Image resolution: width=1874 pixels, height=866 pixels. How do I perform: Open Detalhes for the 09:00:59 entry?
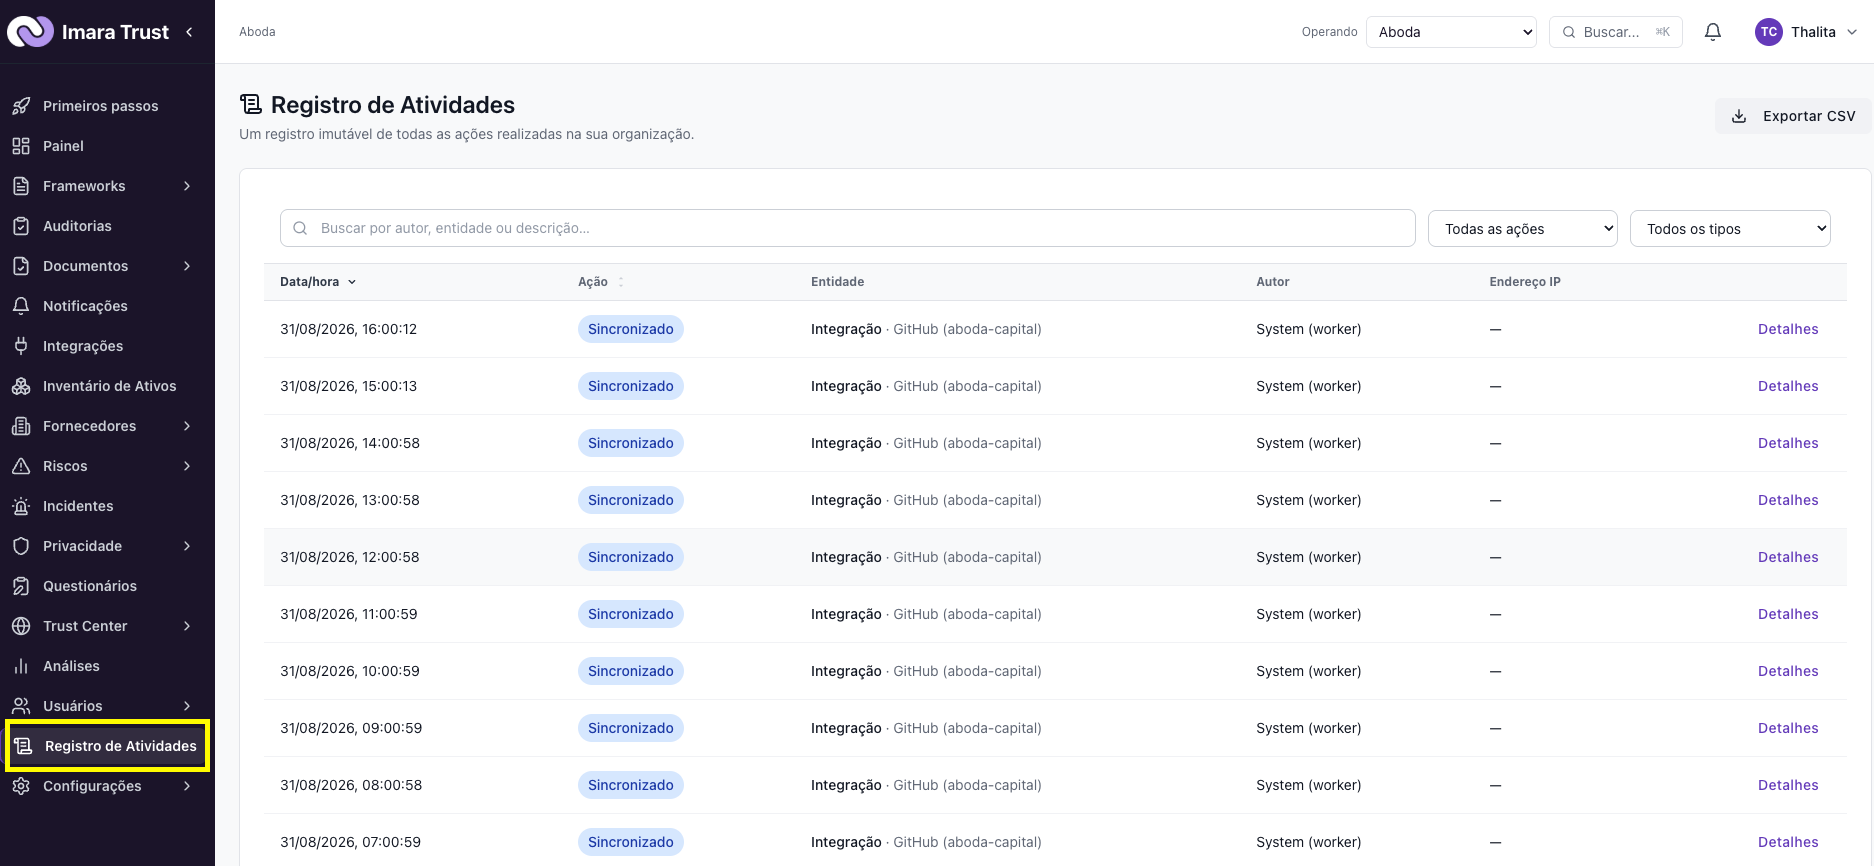[1788, 728]
